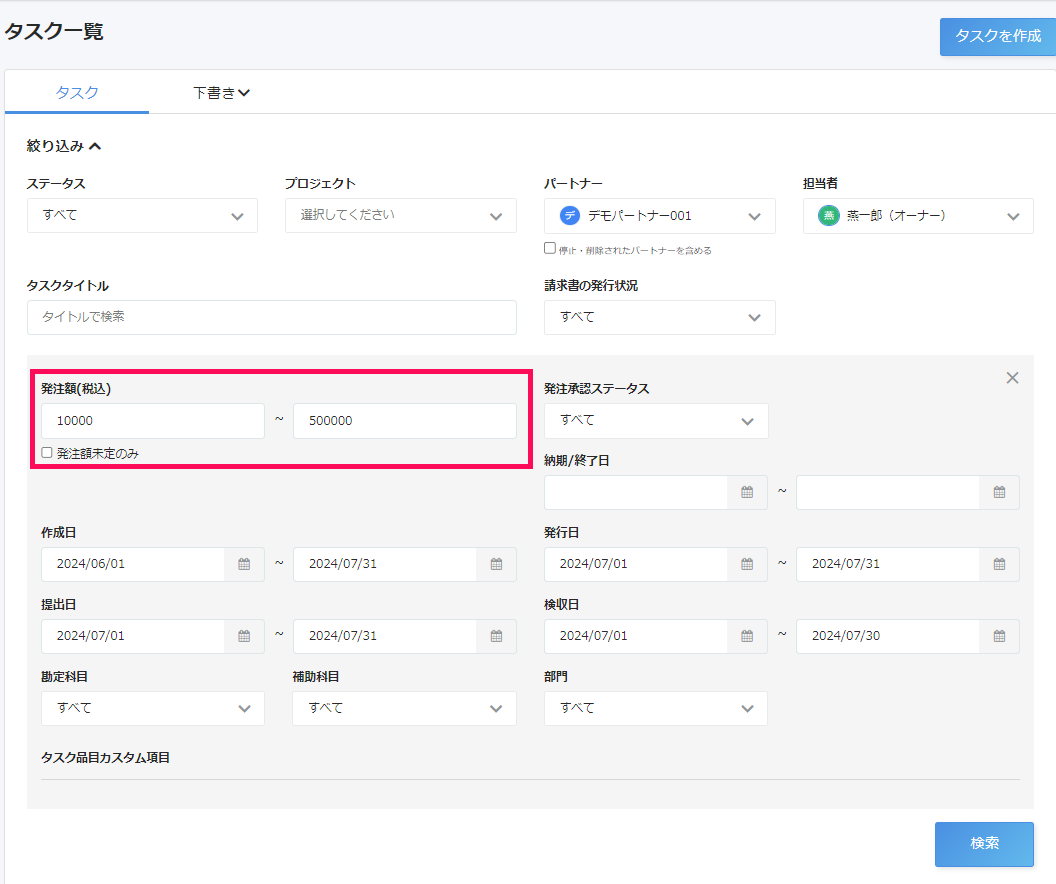Toggle 停止・削除されたパートナーを含める checkbox
The width and height of the screenshot is (1056, 884).
[550, 248]
